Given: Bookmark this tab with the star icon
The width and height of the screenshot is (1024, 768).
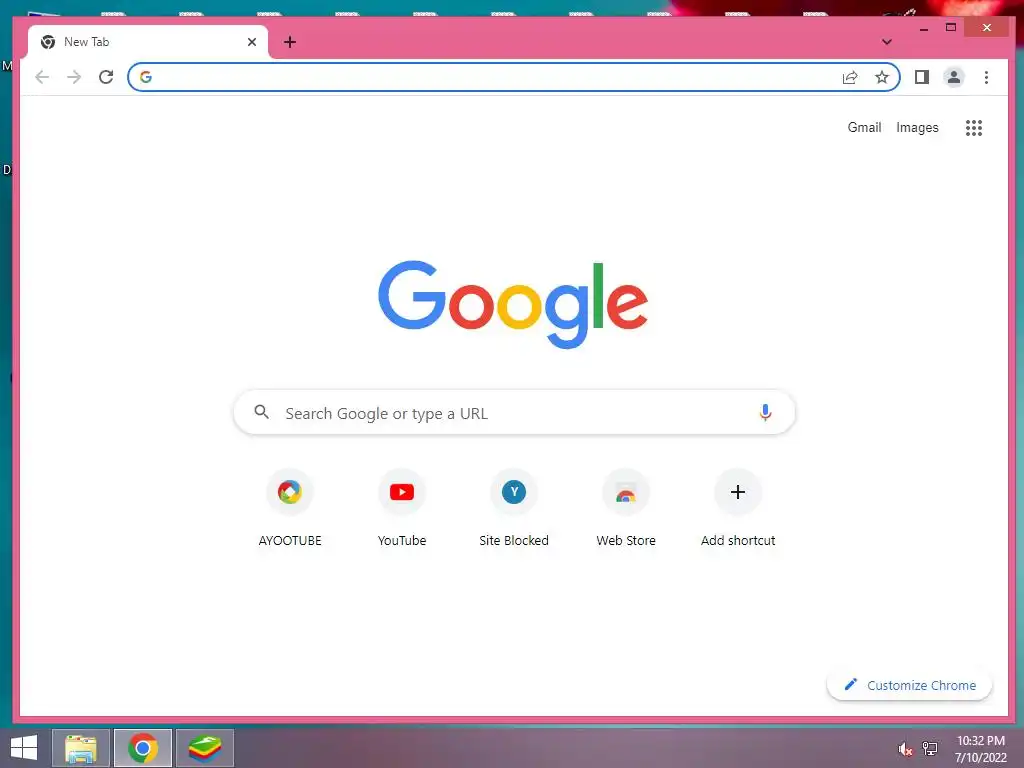Looking at the screenshot, I should coord(882,78).
